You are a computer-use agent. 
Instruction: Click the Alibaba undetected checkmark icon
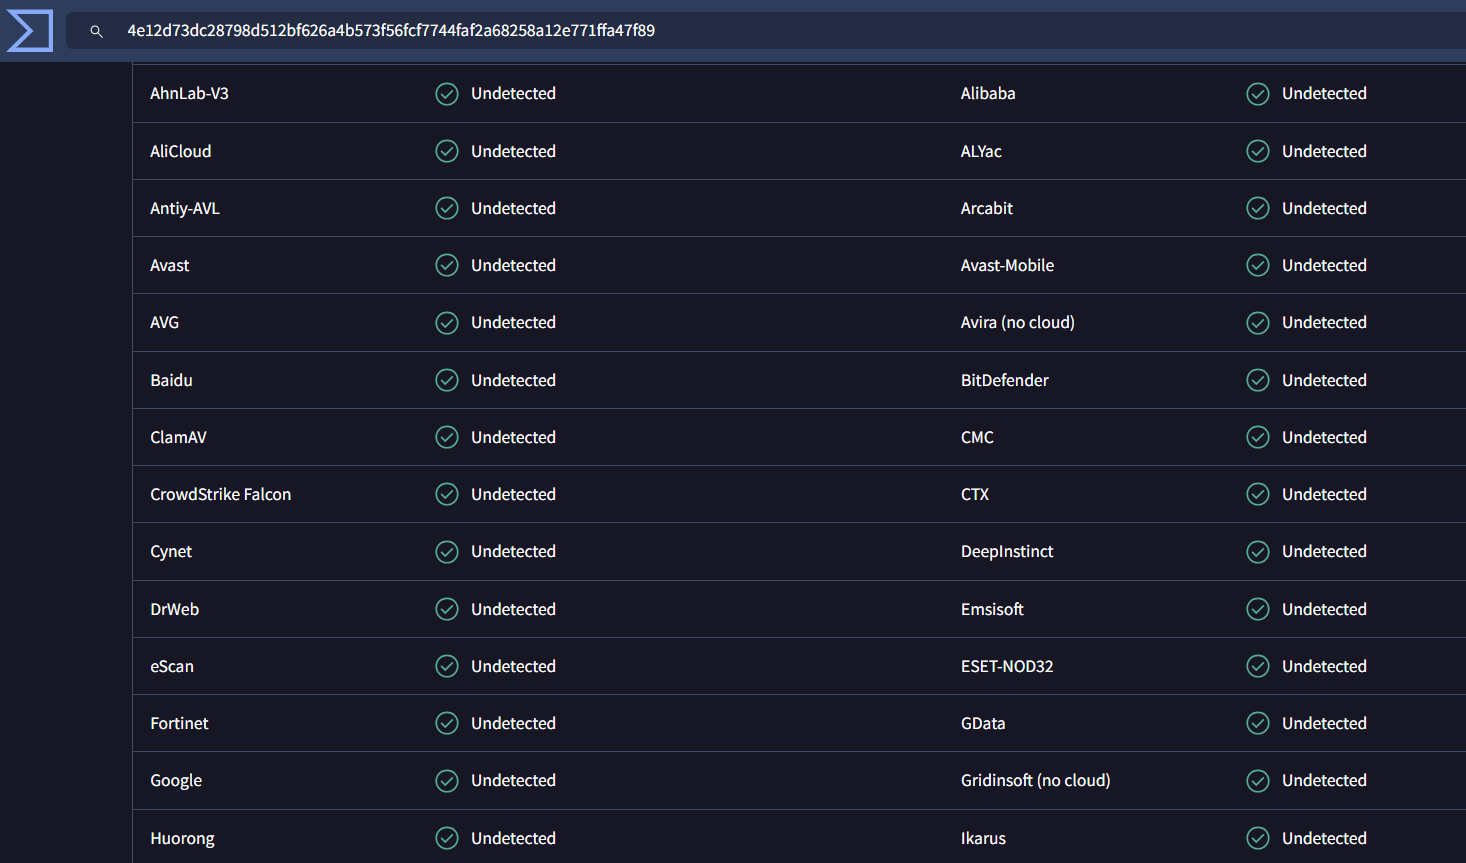click(1258, 94)
